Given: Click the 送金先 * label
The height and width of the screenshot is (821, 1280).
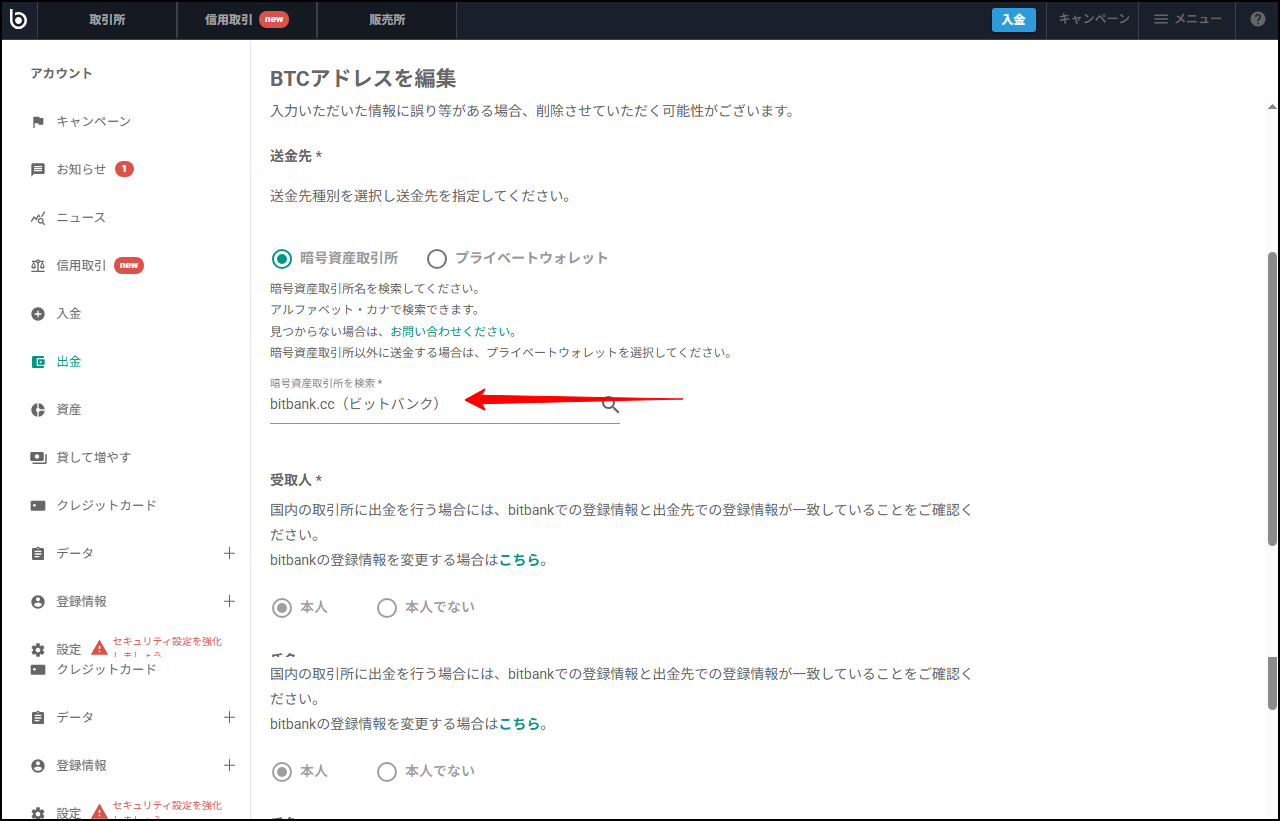Looking at the screenshot, I should [x=296, y=156].
